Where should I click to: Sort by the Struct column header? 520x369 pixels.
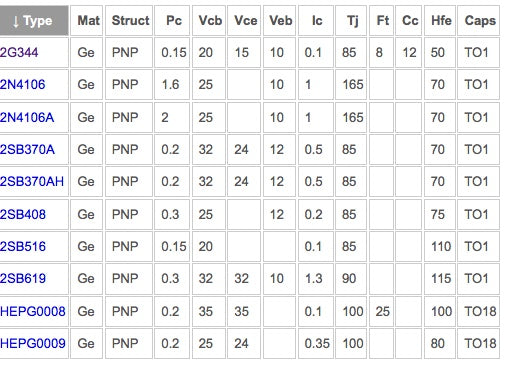(x=130, y=21)
